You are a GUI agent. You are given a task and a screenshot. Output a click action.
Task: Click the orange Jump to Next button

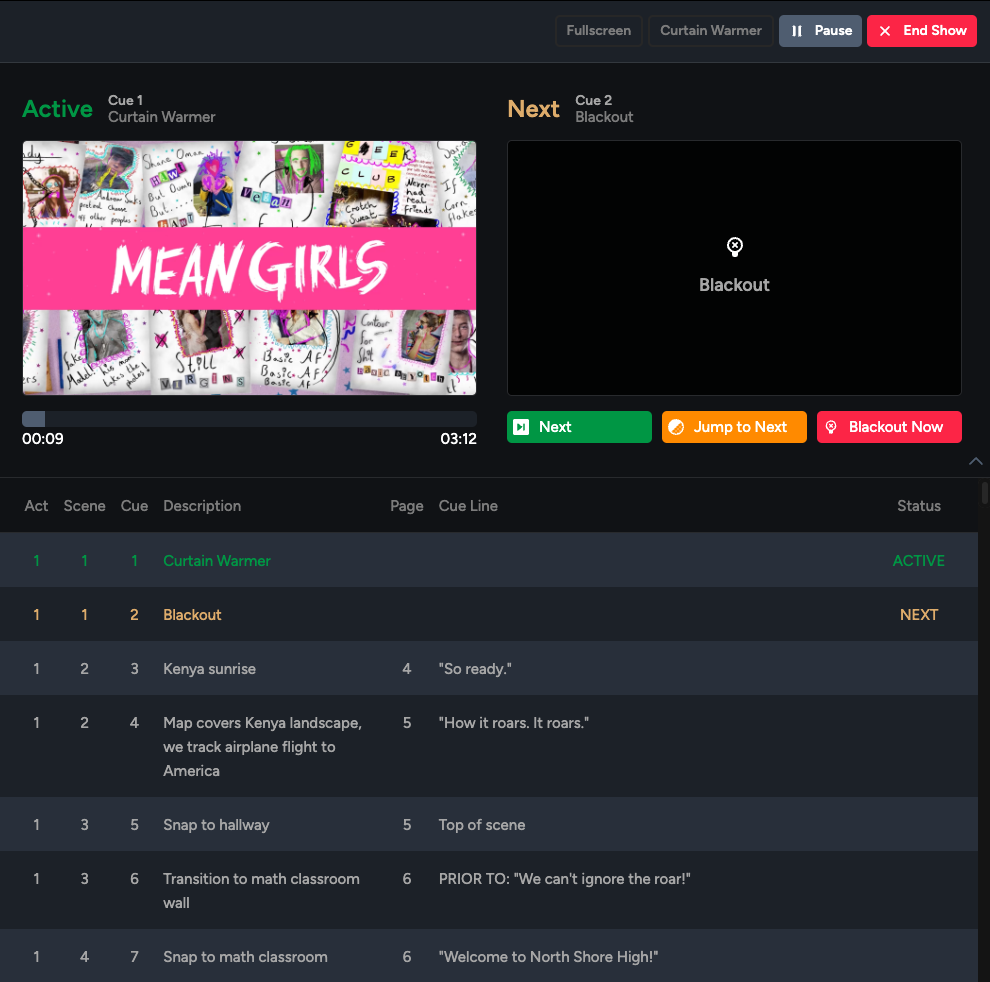tap(734, 427)
